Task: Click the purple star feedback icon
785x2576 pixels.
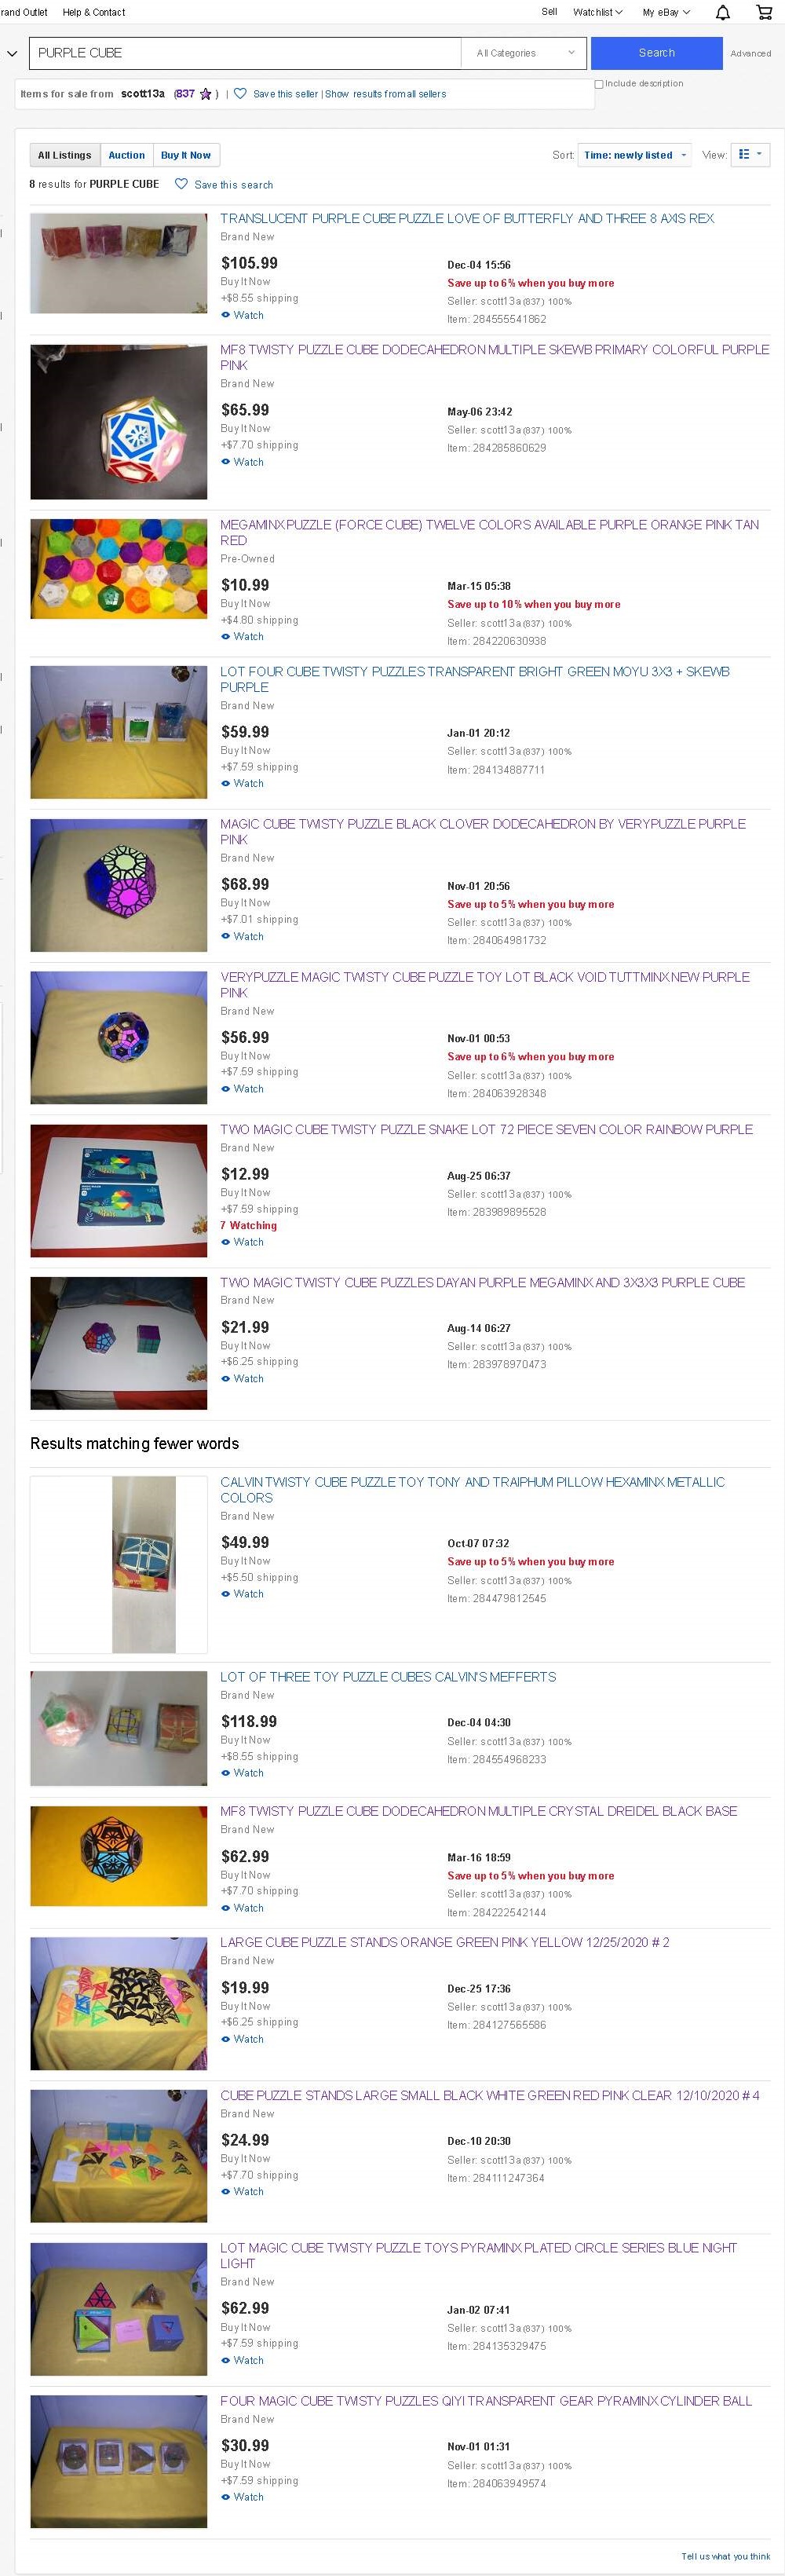Action: tap(206, 94)
